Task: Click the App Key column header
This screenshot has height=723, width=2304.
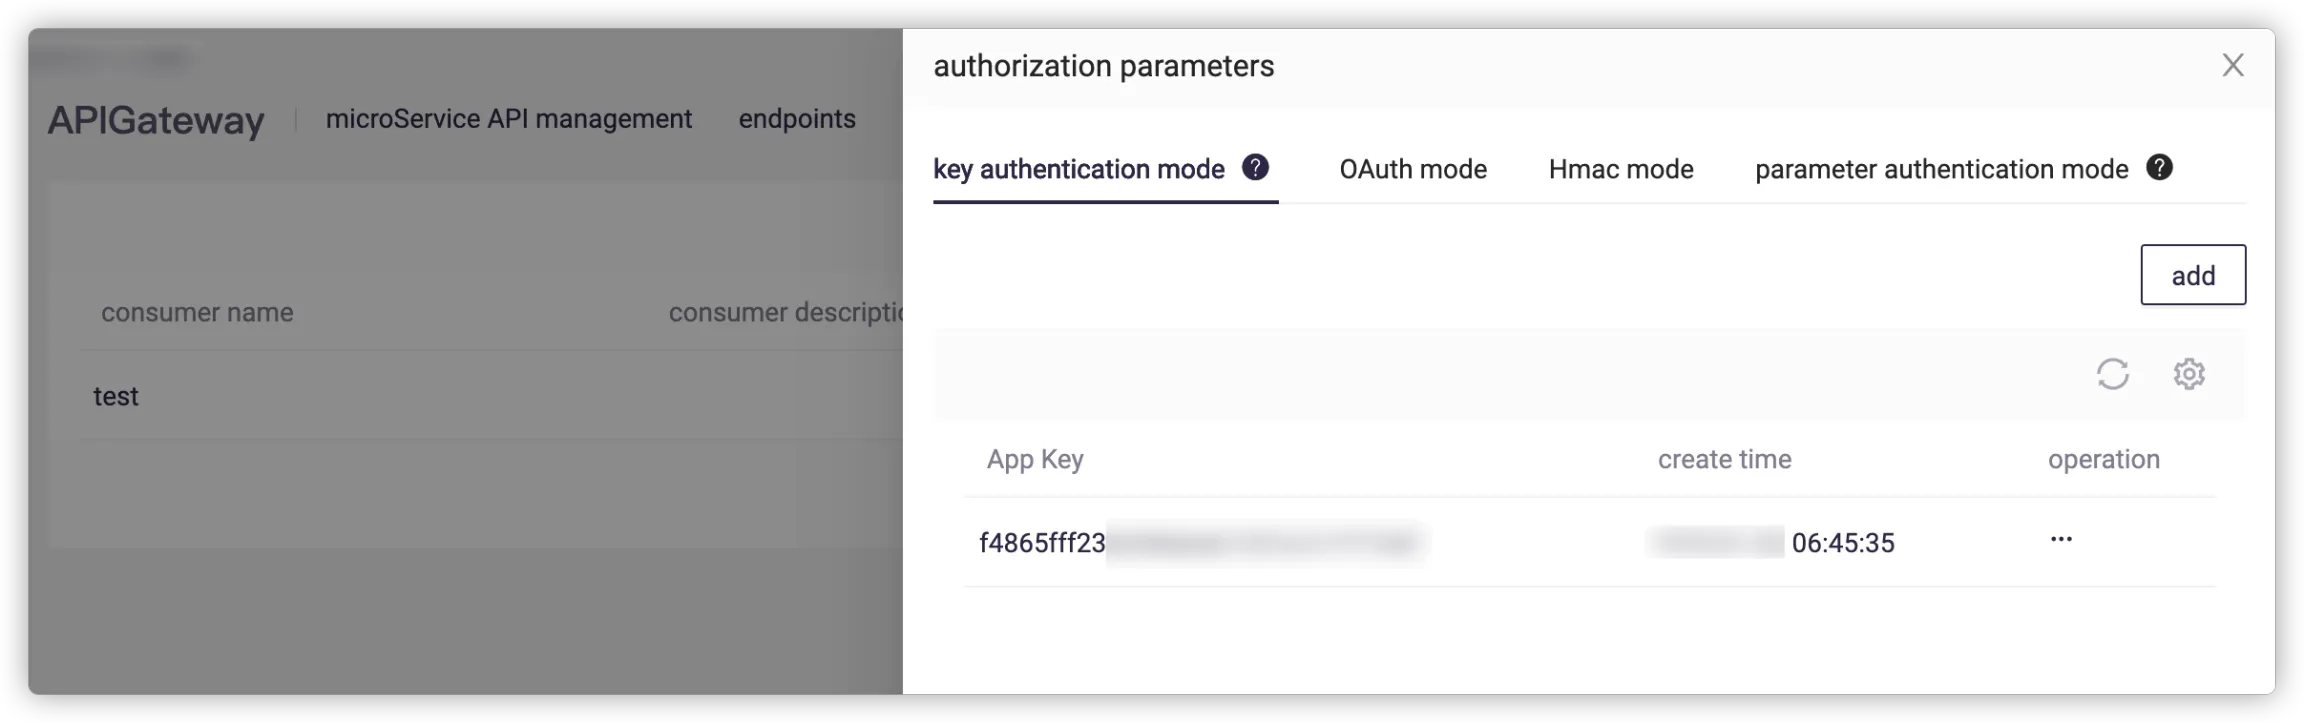Action: [x=1035, y=460]
